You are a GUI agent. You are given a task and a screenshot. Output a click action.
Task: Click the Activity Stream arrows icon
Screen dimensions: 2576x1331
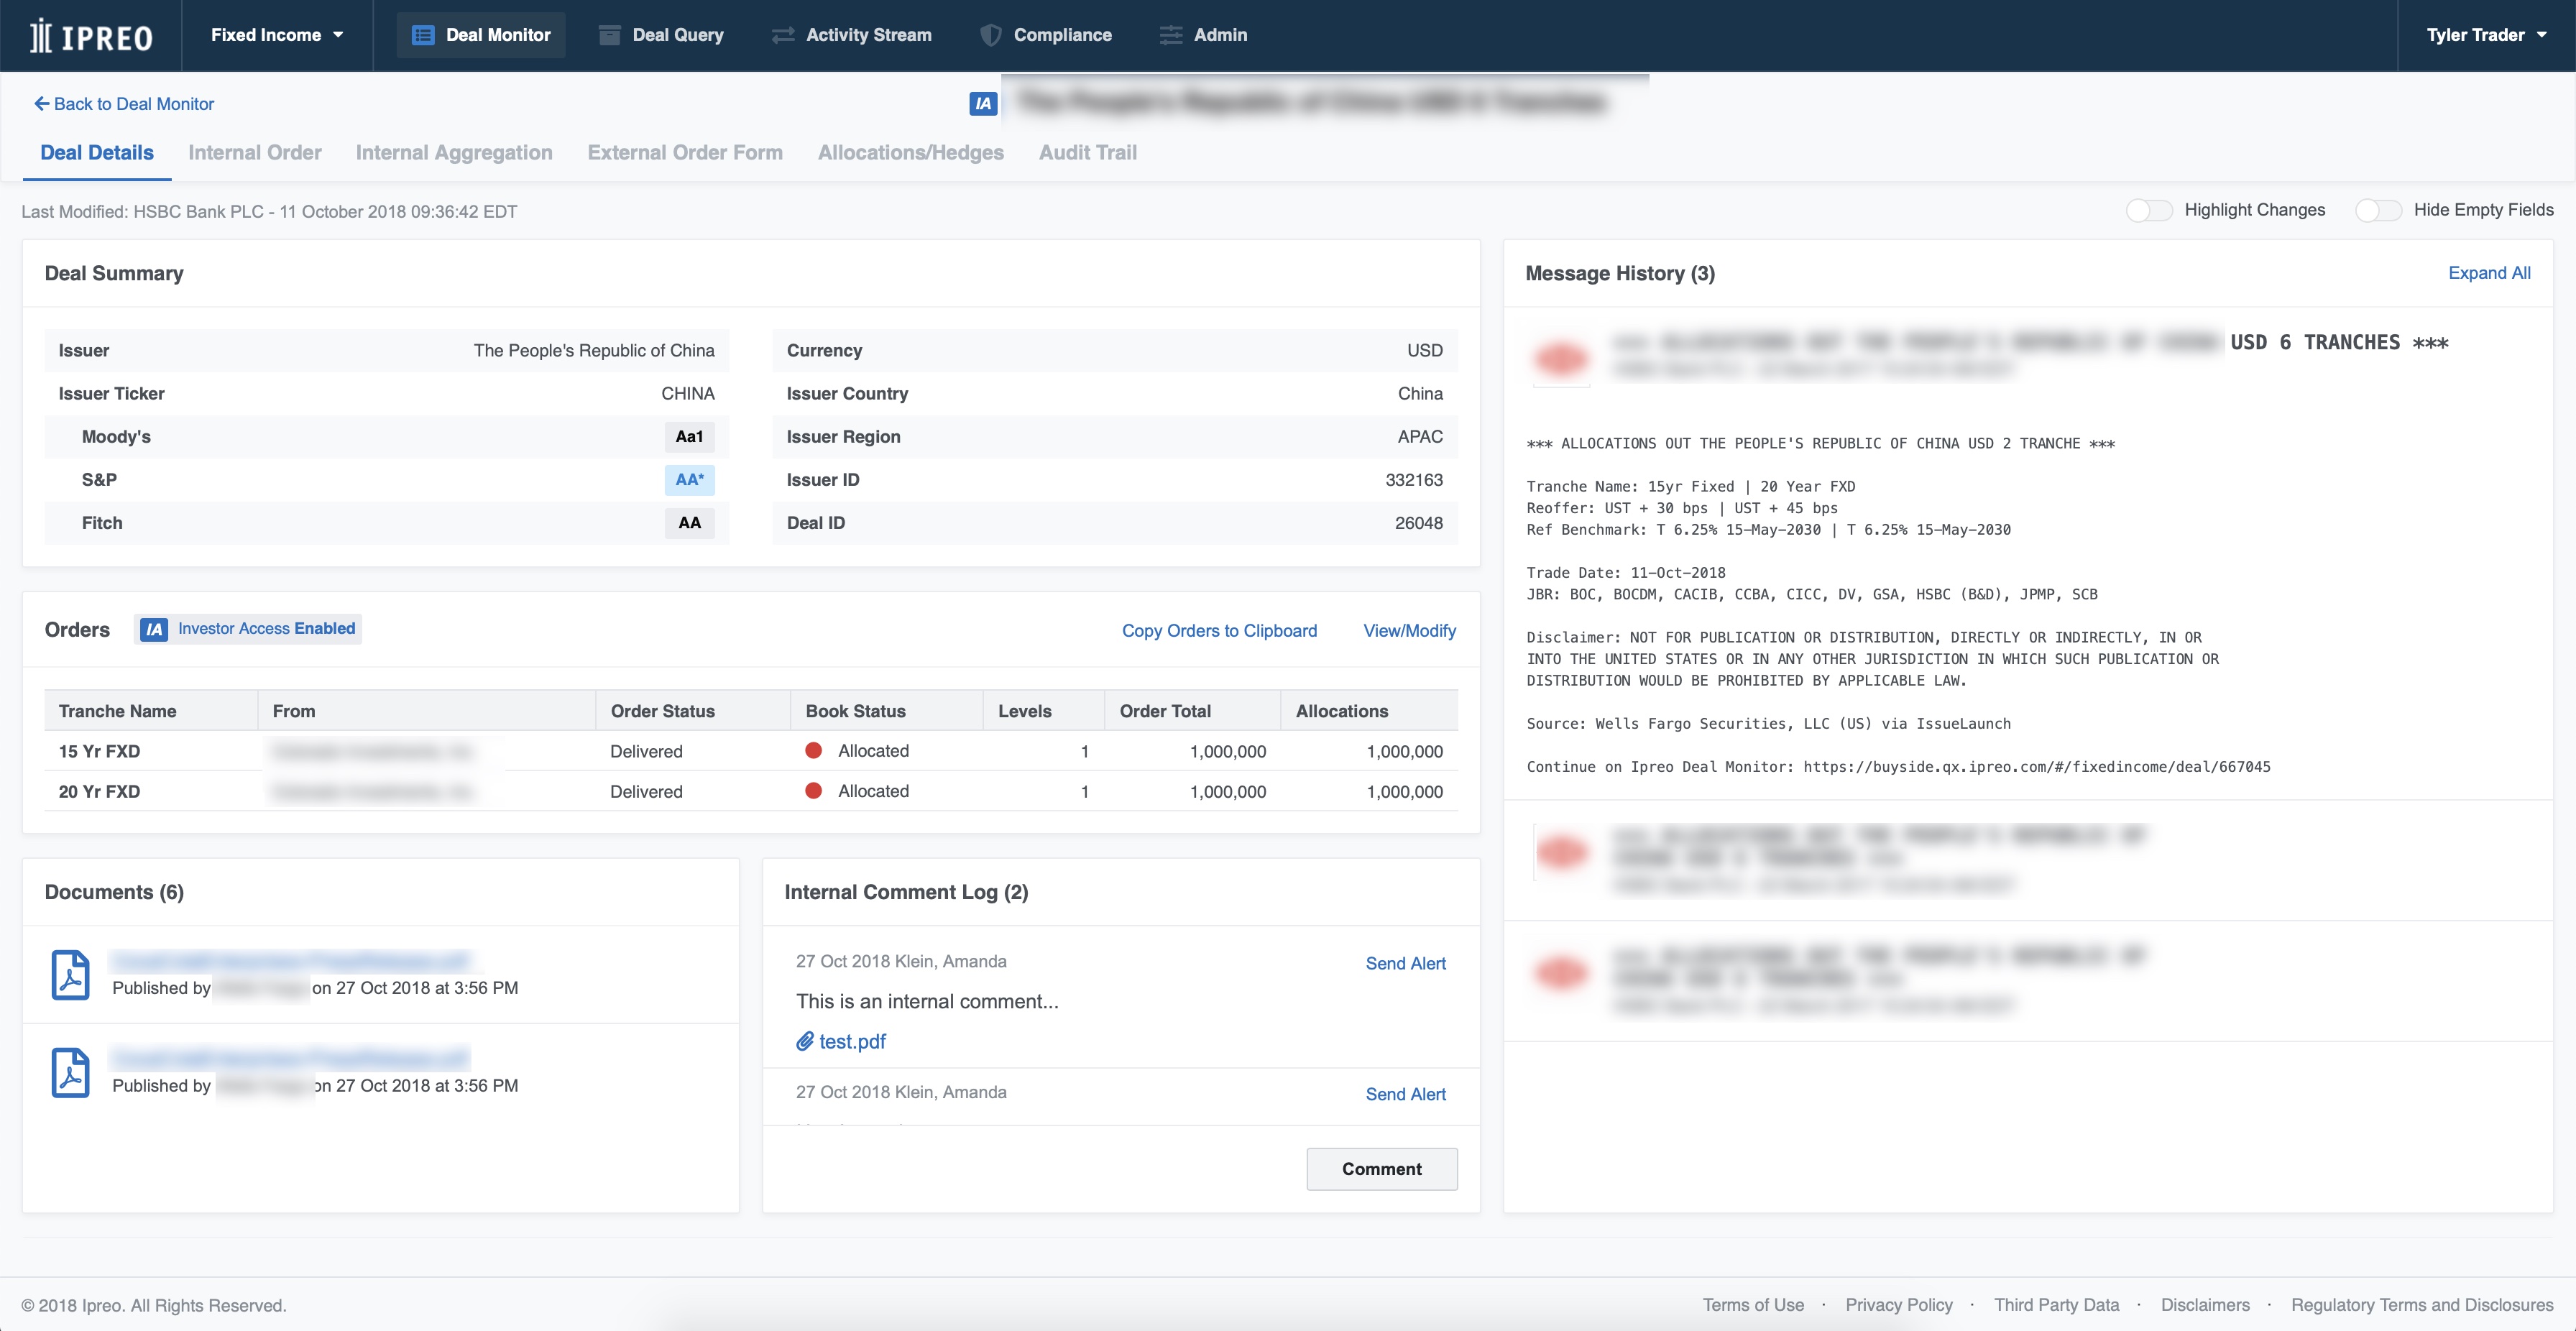point(783,35)
